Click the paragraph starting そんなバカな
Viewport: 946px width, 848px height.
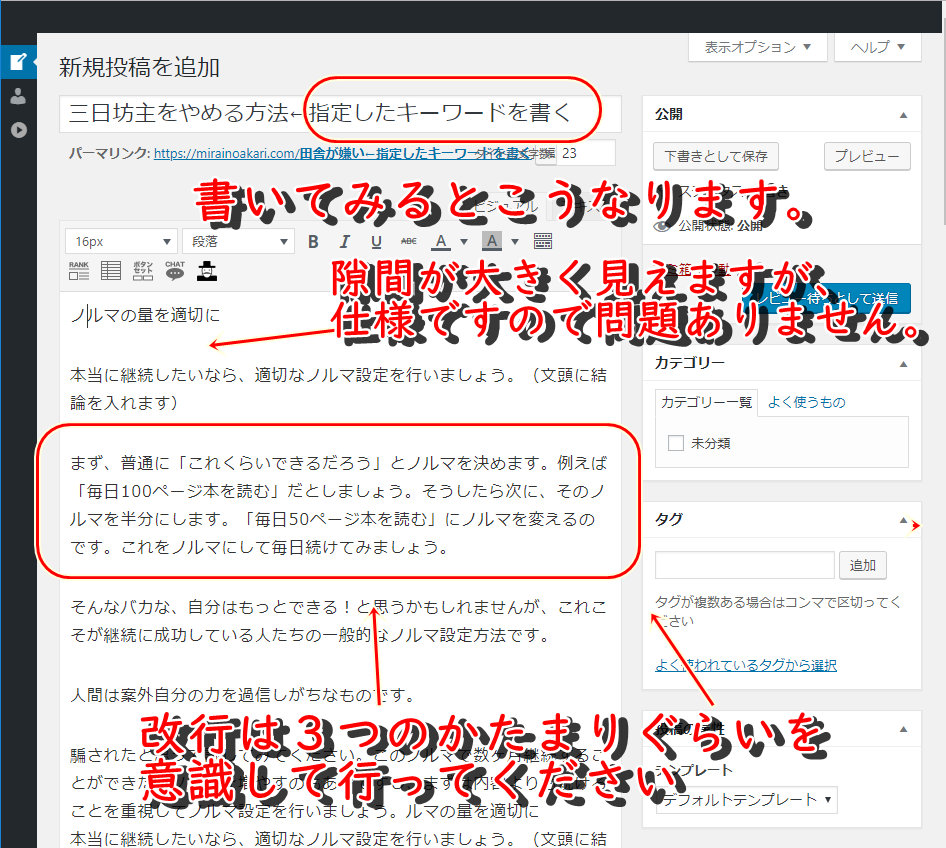338,621
